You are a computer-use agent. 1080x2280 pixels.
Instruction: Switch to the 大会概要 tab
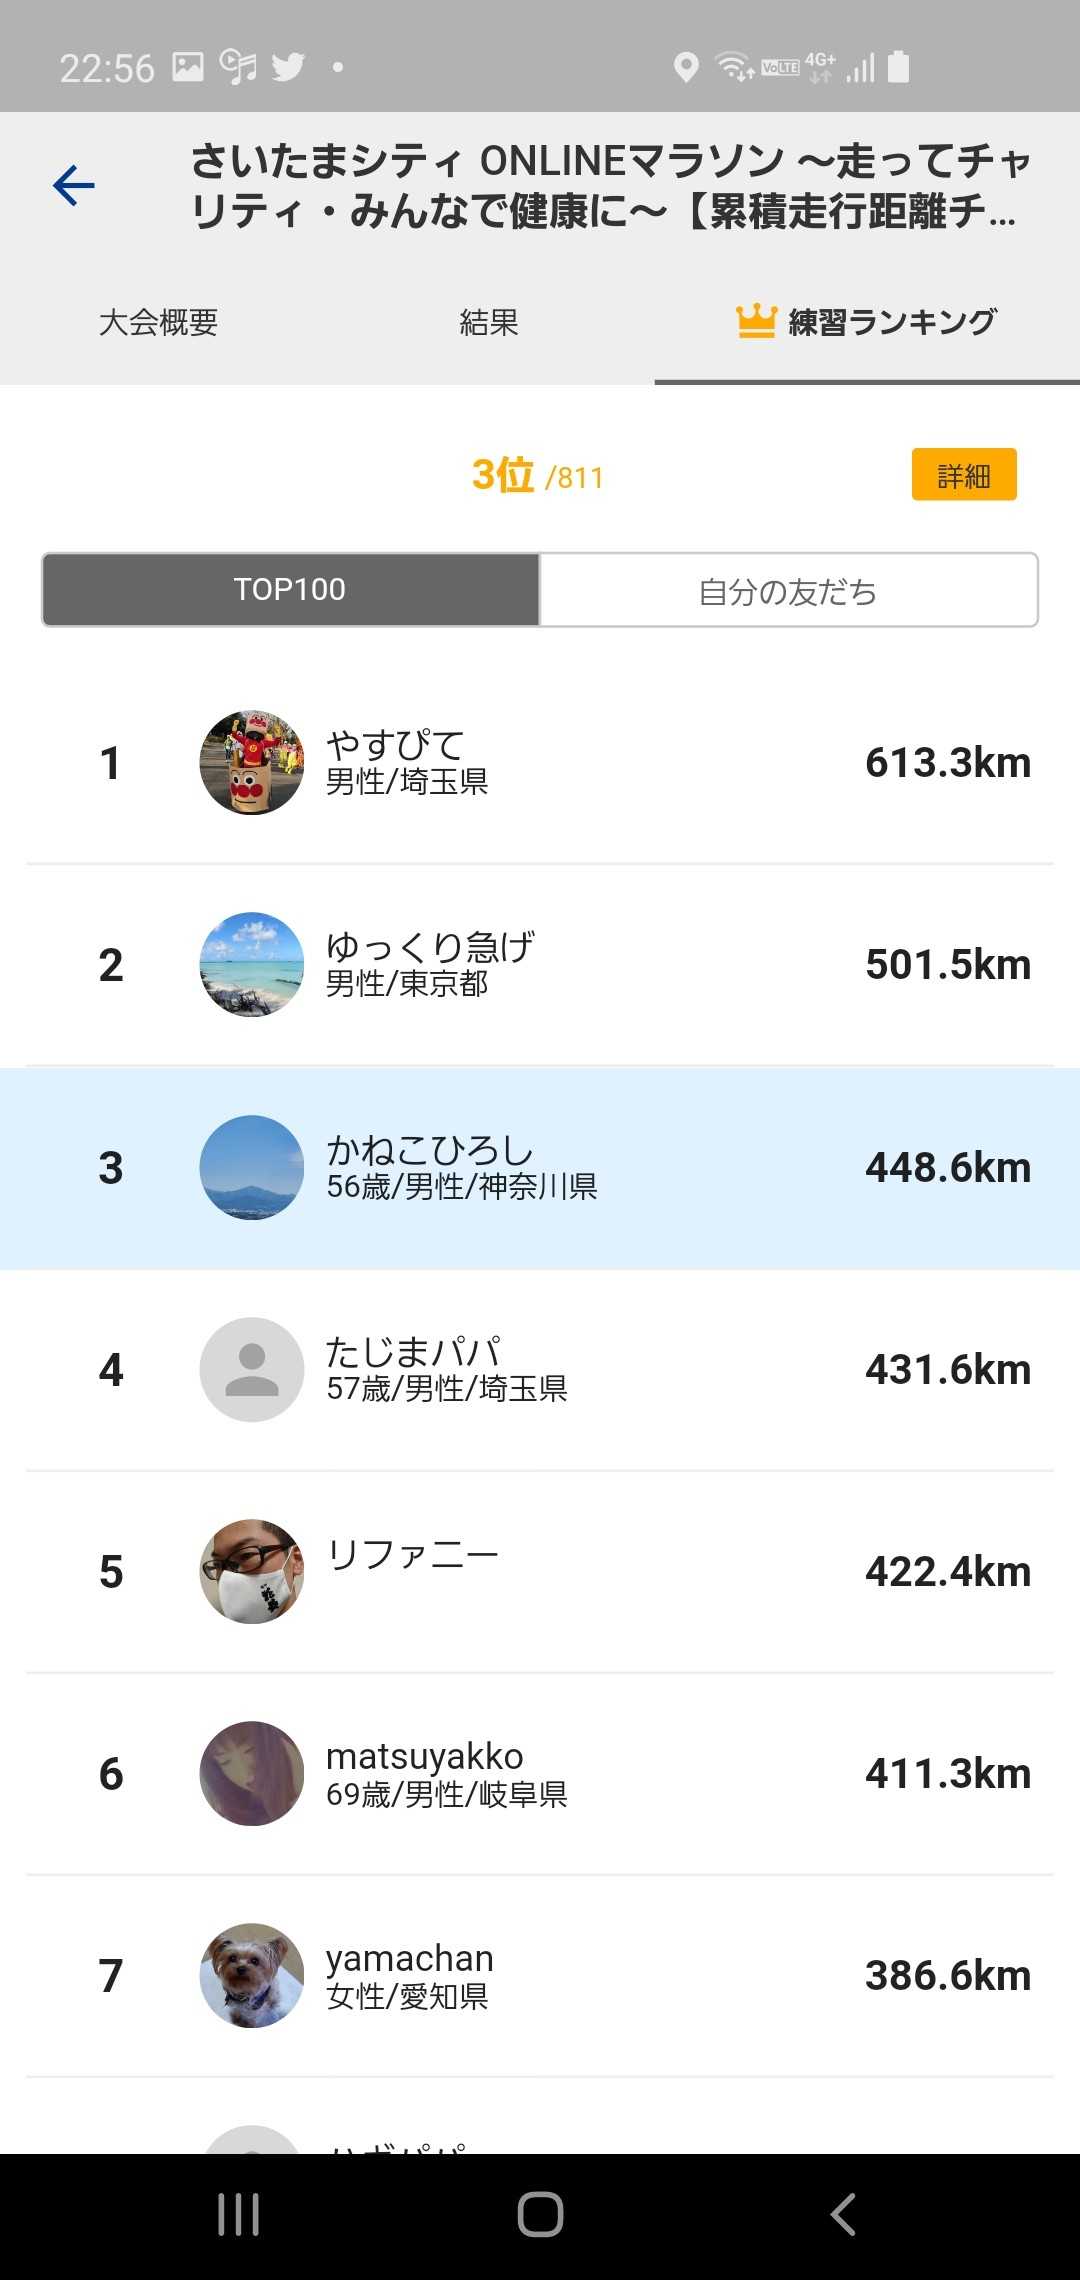click(158, 322)
